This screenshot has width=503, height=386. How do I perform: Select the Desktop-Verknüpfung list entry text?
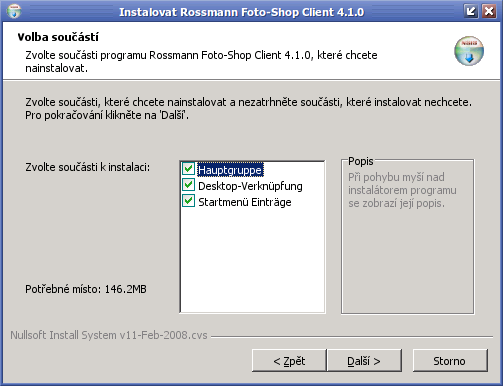point(250,186)
